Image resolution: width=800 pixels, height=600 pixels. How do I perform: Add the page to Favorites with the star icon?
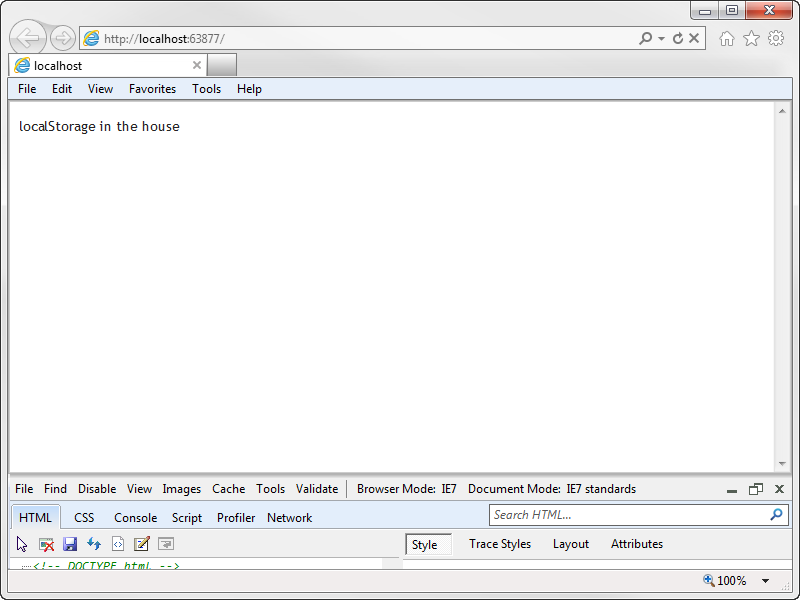click(752, 37)
